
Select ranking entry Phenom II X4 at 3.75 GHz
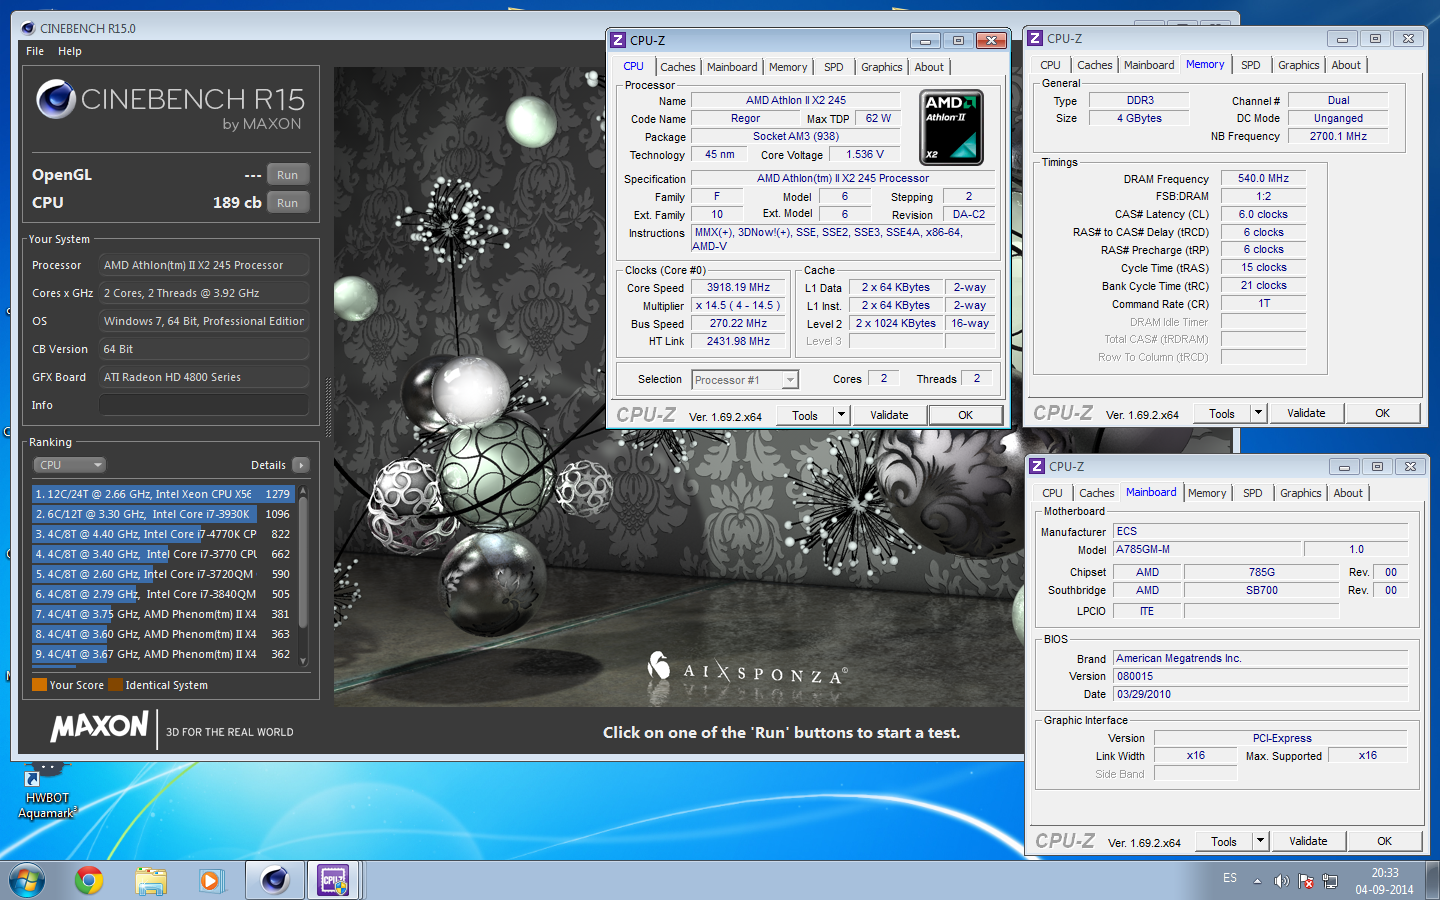tap(163, 614)
